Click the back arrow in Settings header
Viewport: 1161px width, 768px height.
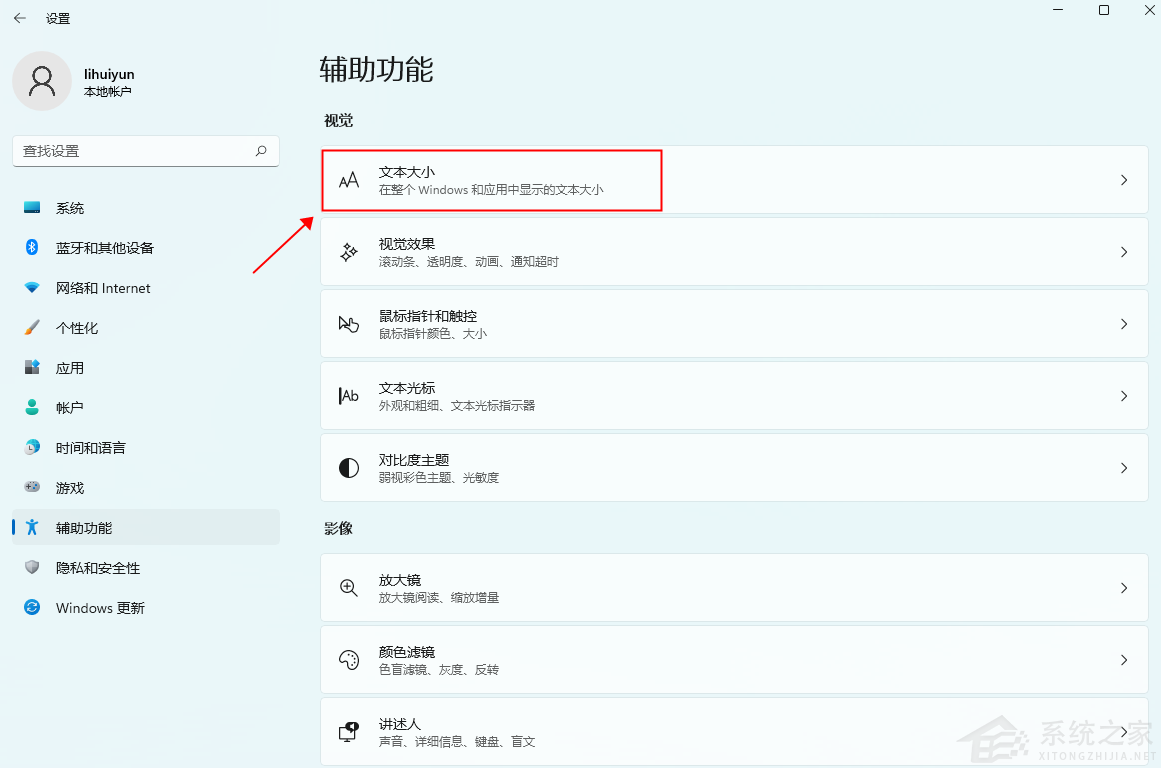pyautogui.click(x=20, y=19)
